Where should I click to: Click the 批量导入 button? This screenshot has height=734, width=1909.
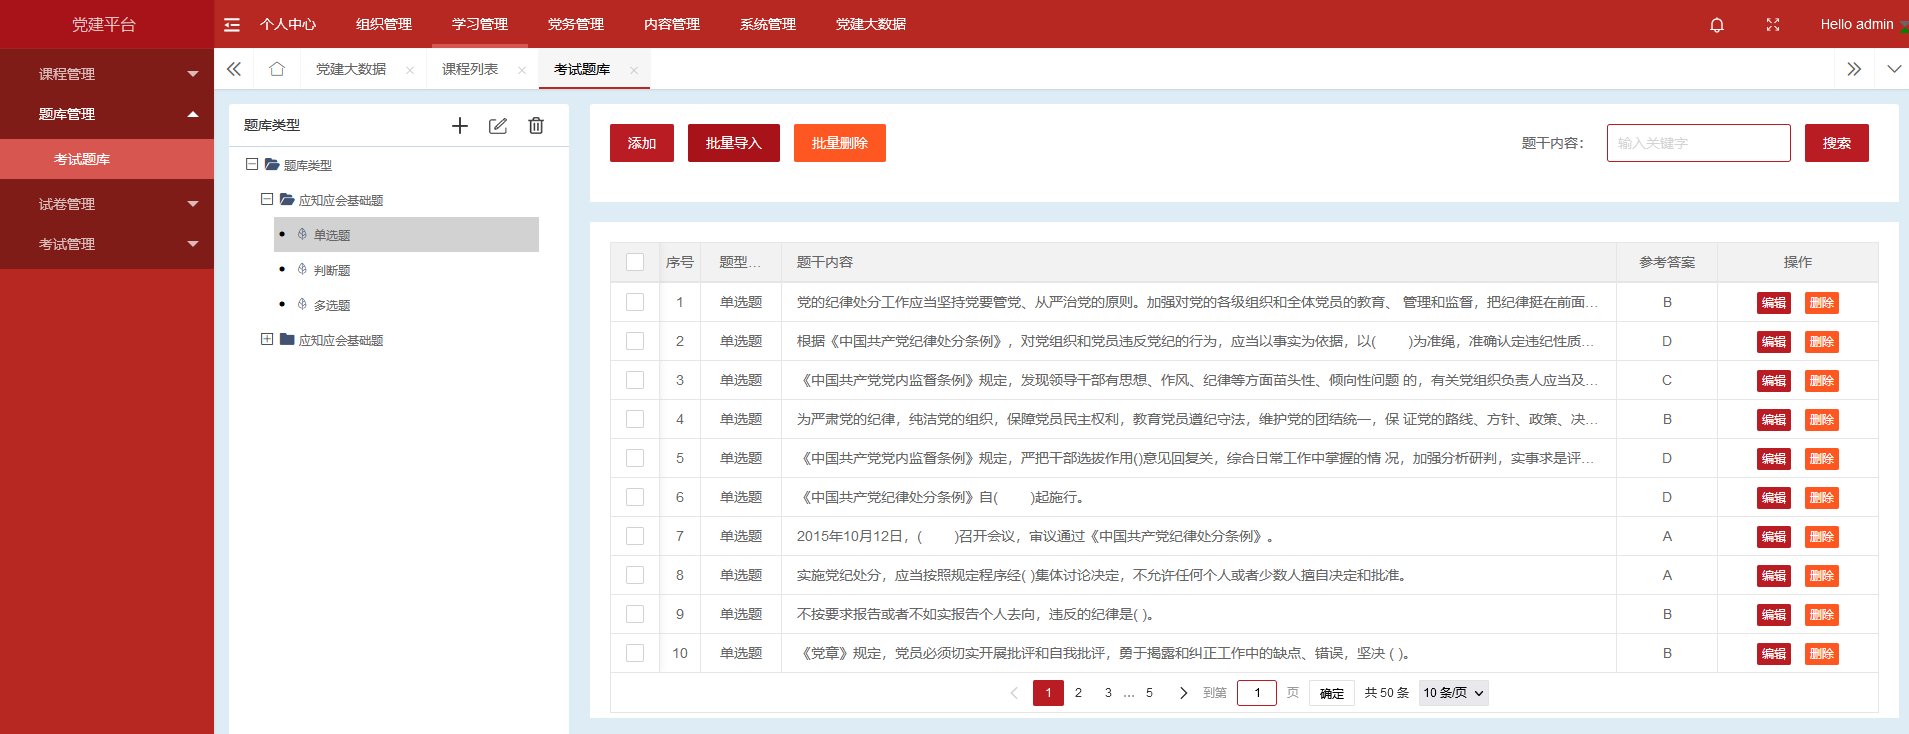coord(734,143)
